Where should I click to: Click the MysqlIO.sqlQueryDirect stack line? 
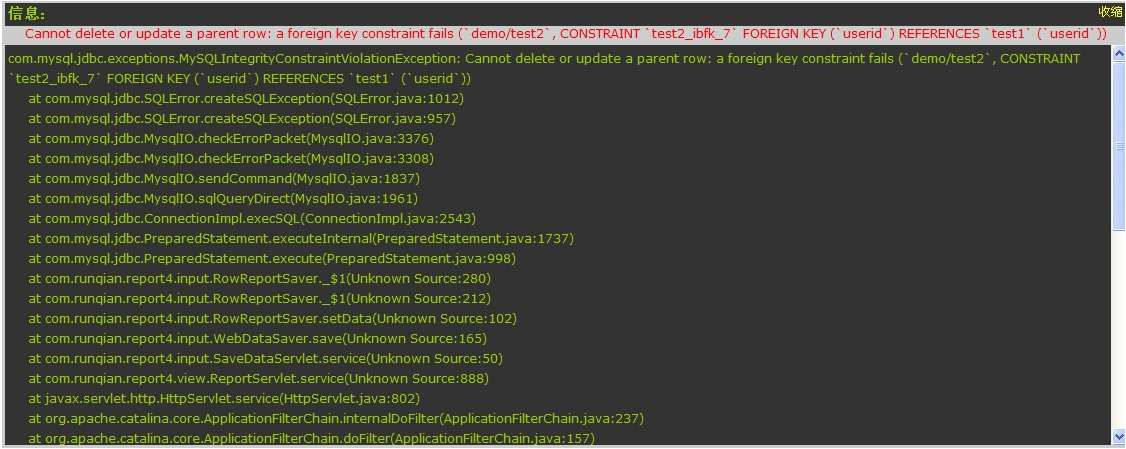pyautogui.click(x=223, y=198)
